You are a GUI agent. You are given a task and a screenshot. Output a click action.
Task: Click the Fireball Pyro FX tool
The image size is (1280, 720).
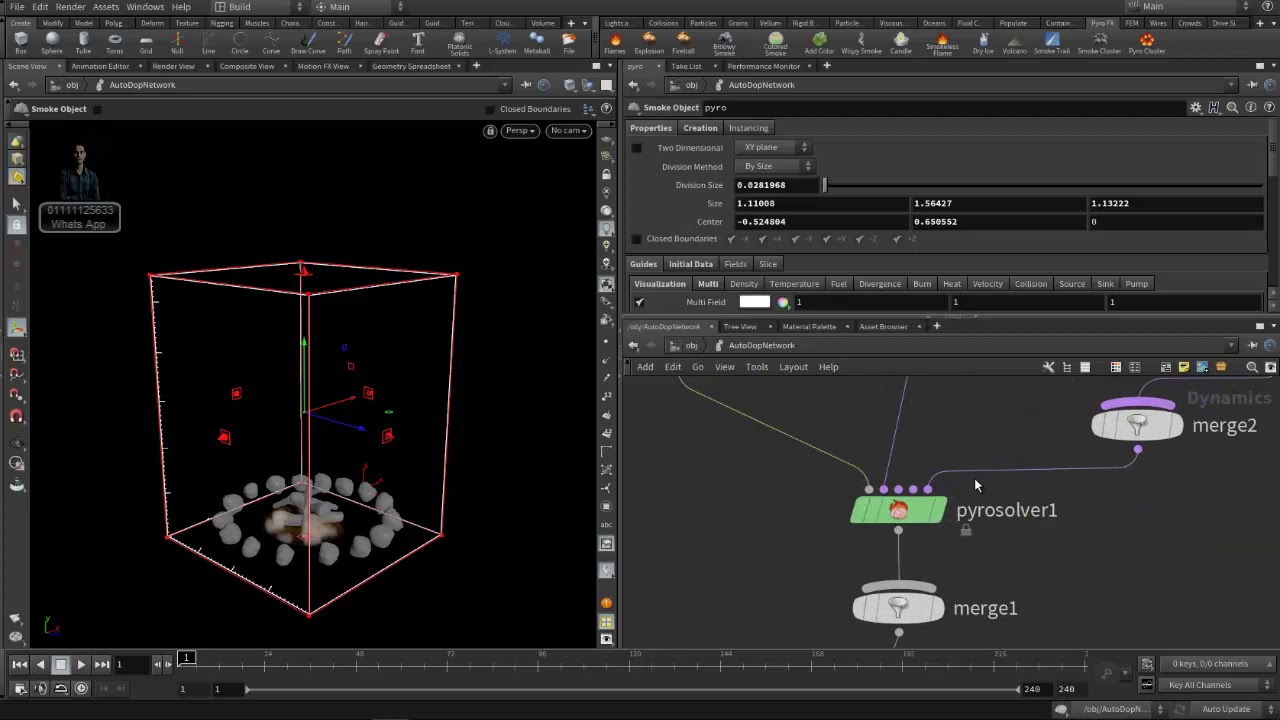click(683, 43)
